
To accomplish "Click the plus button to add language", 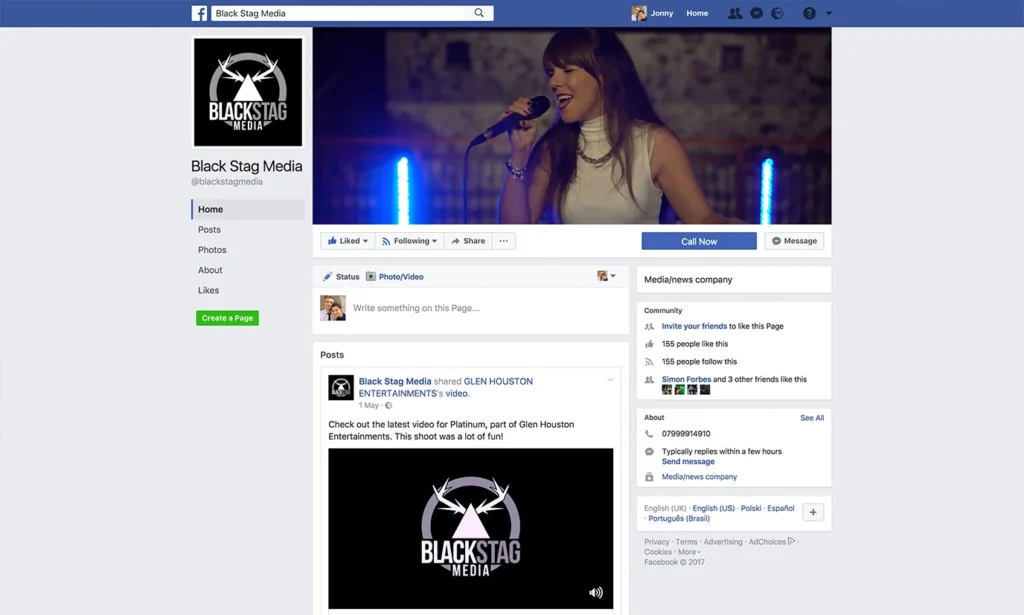I will pyautogui.click(x=813, y=512).
